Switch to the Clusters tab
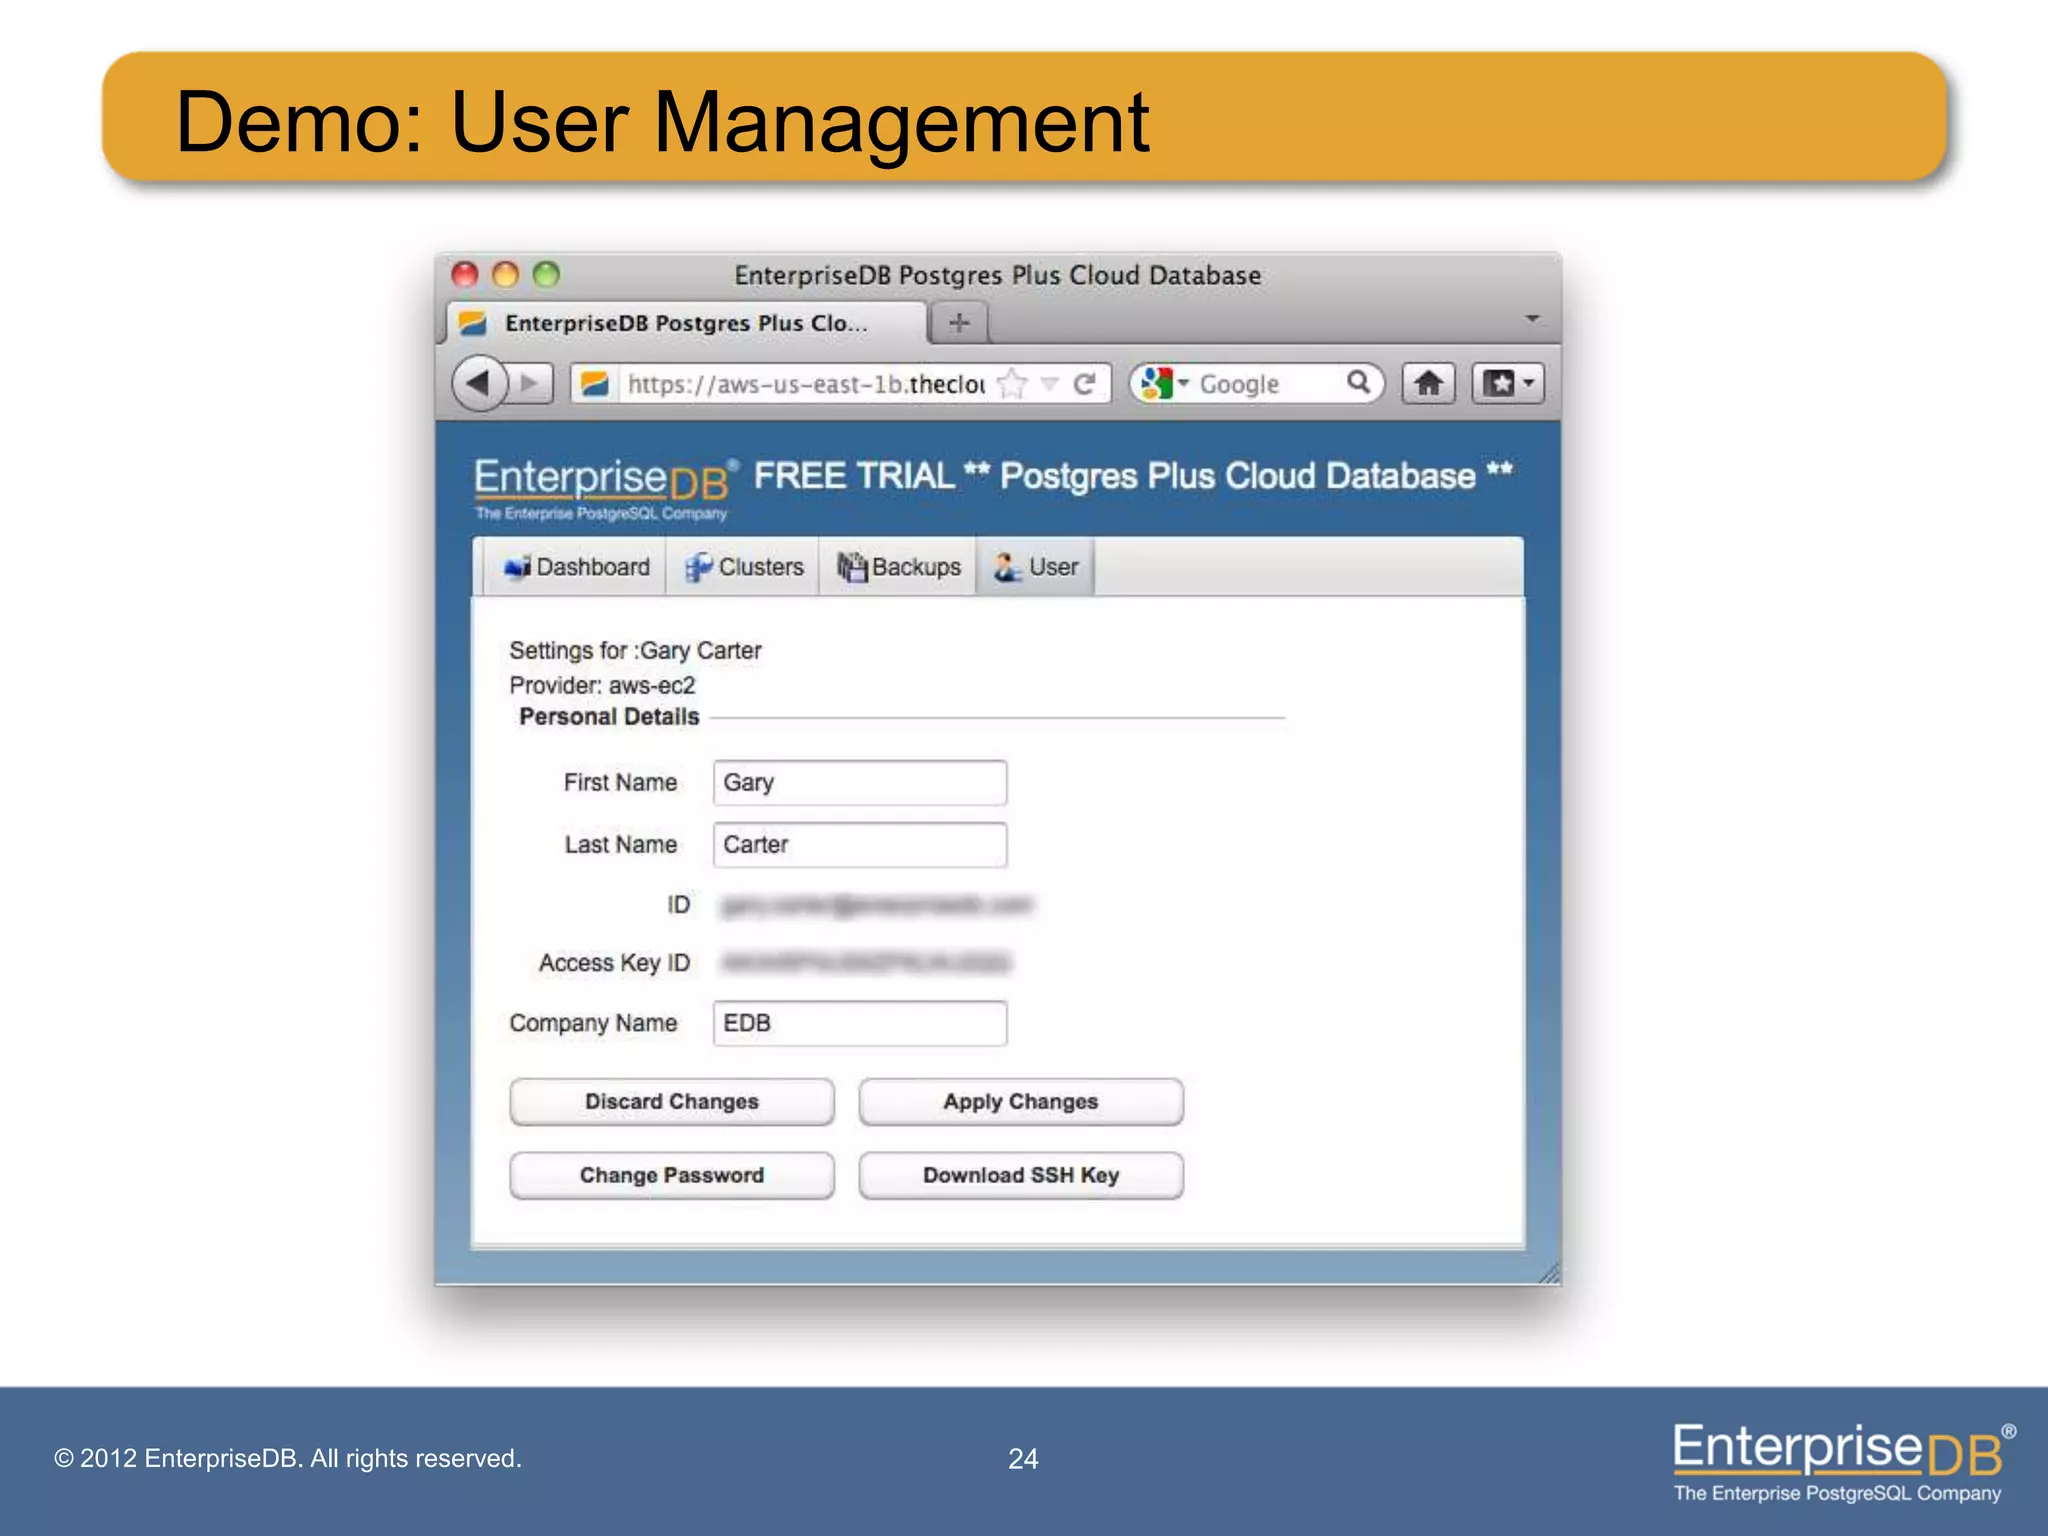This screenshot has width=2048, height=1536. (x=743, y=567)
